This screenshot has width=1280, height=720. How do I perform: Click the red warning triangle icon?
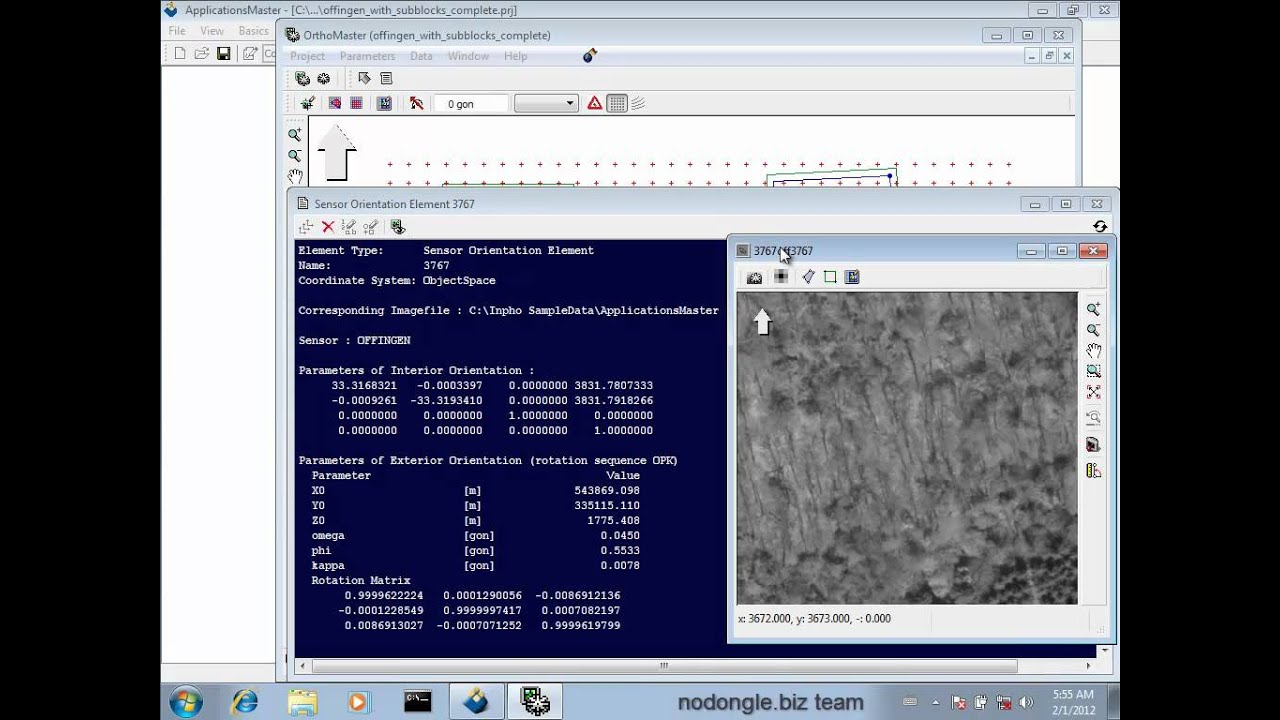(594, 103)
